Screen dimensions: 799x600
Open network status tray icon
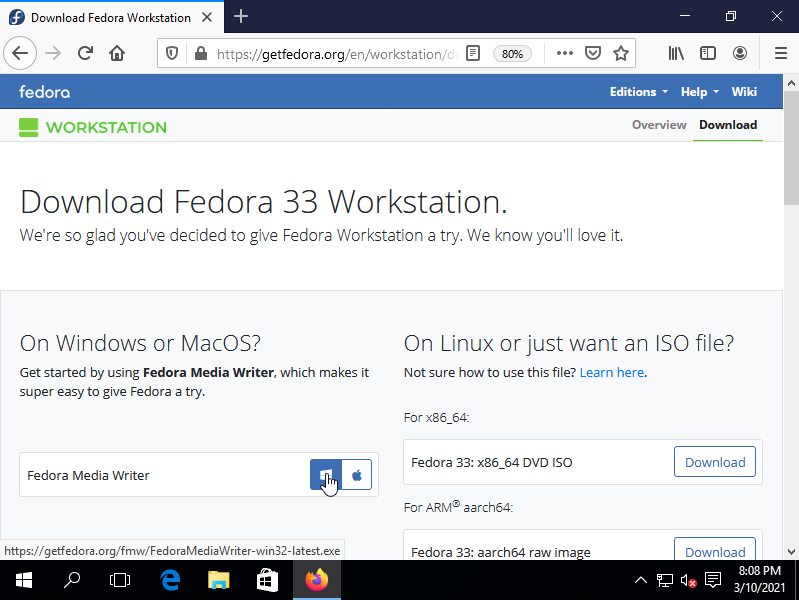(664, 580)
